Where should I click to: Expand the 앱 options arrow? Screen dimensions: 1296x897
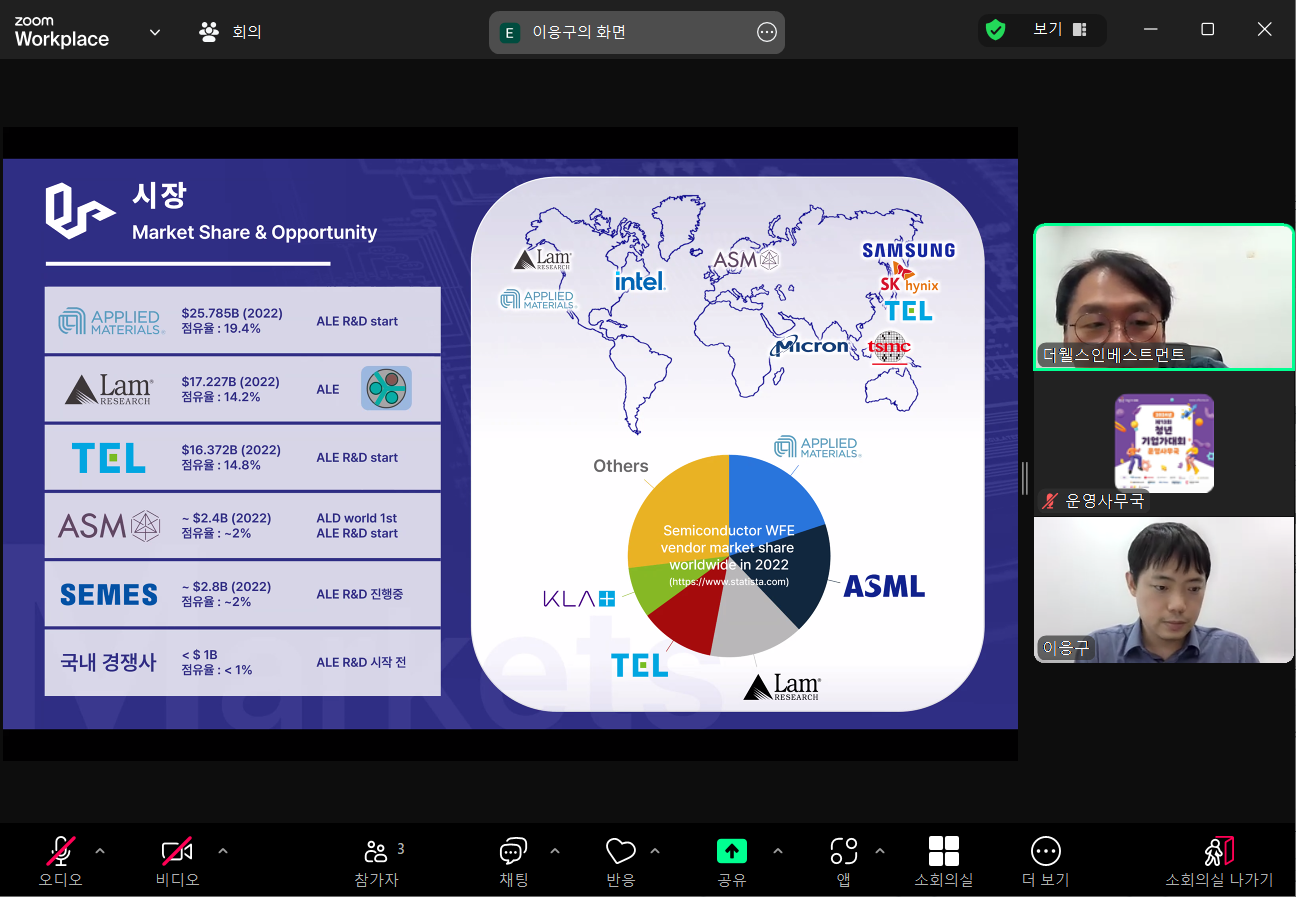[880, 851]
